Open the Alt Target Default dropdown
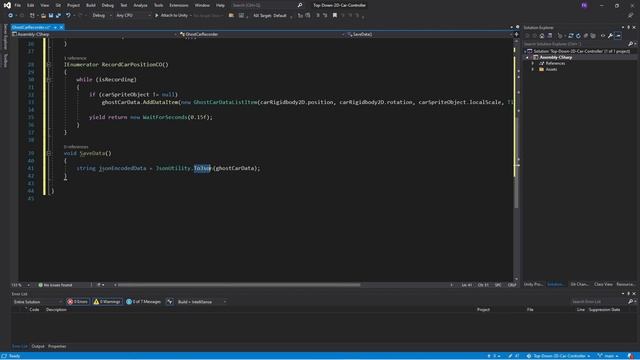 [x=271, y=16]
